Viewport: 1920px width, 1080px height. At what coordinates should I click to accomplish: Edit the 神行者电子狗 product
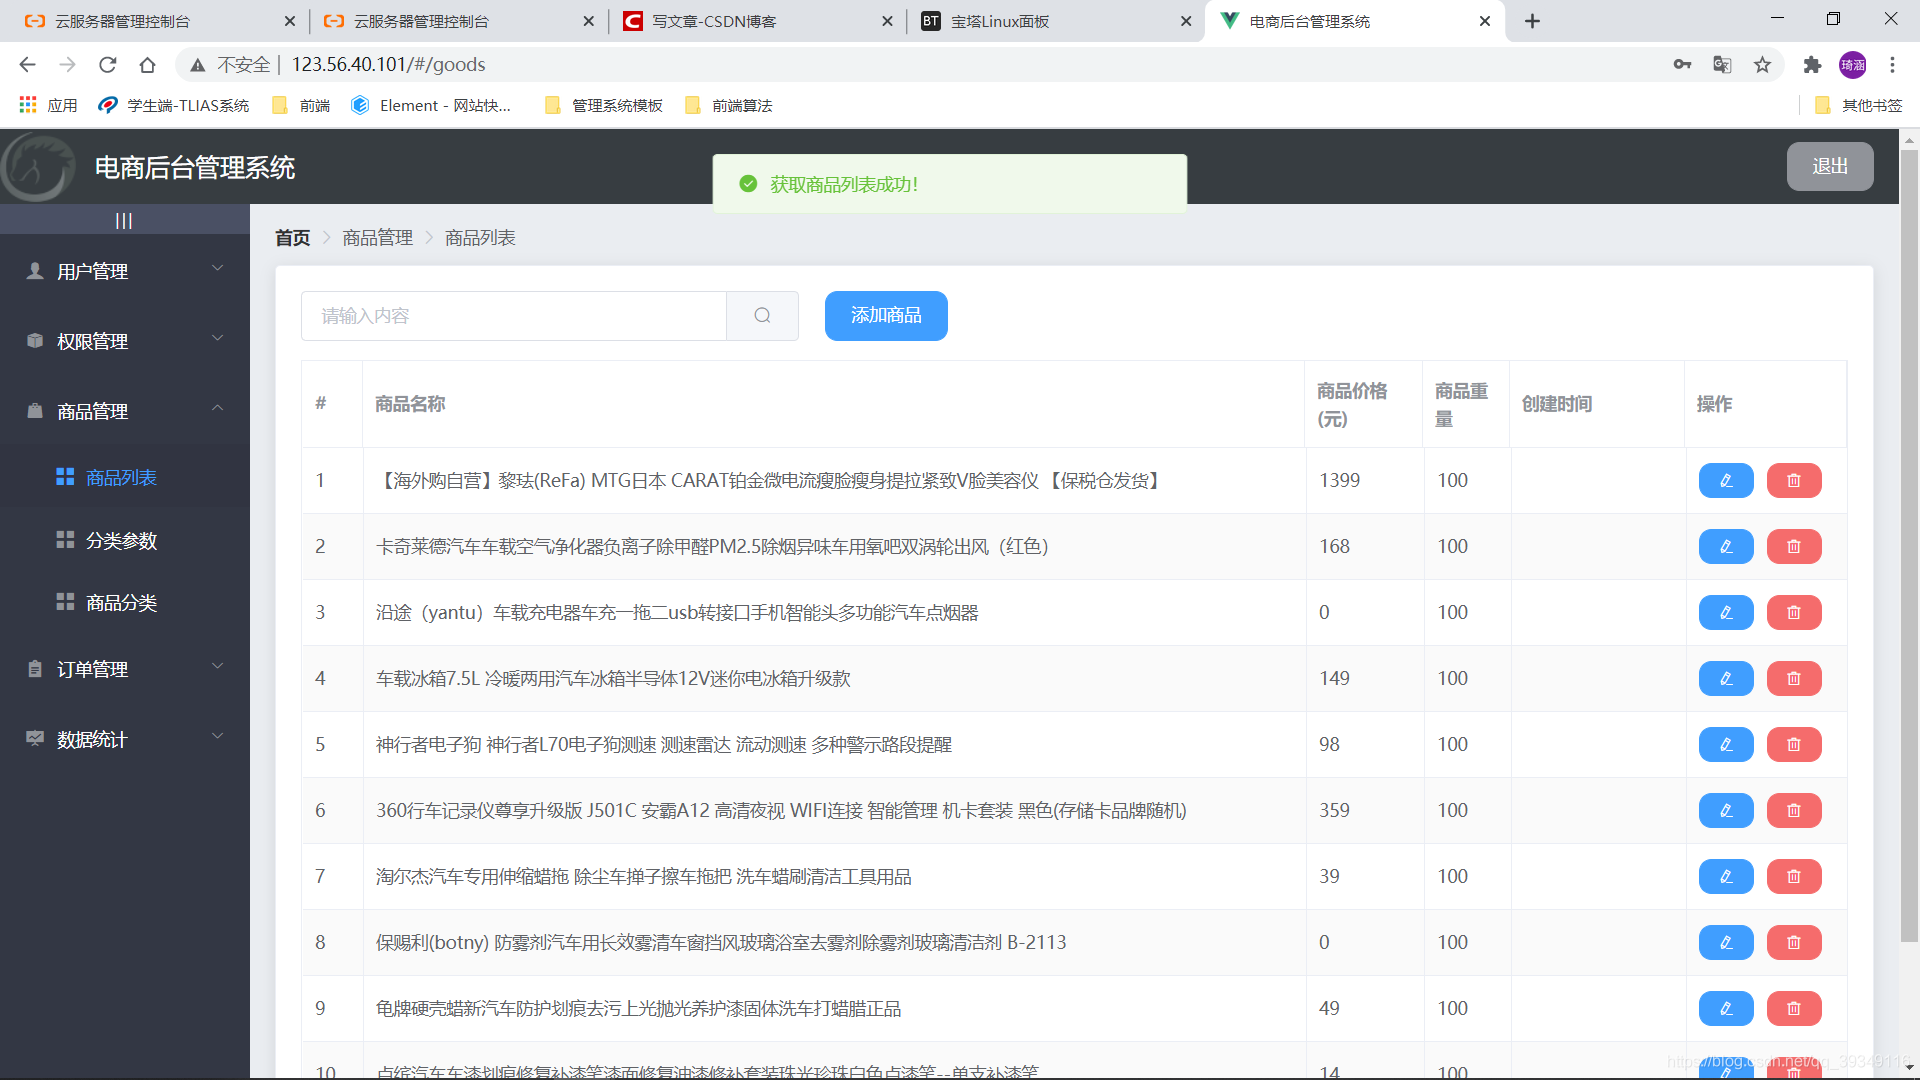[1726, 745]
